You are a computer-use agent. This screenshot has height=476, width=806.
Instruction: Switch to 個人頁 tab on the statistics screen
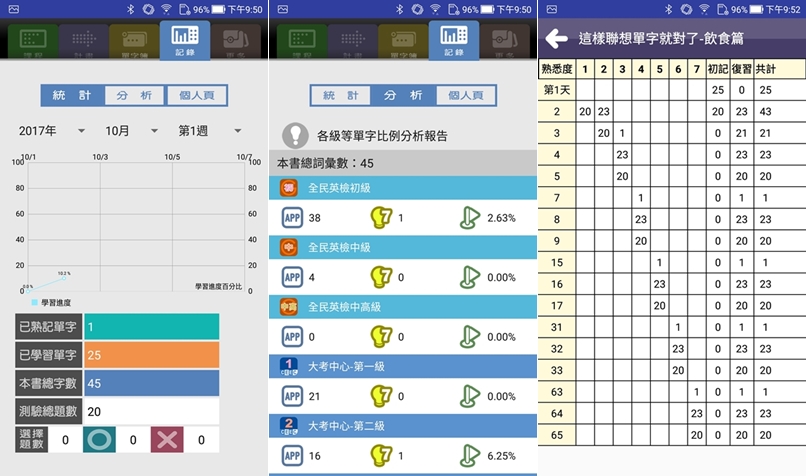(197, 95)
